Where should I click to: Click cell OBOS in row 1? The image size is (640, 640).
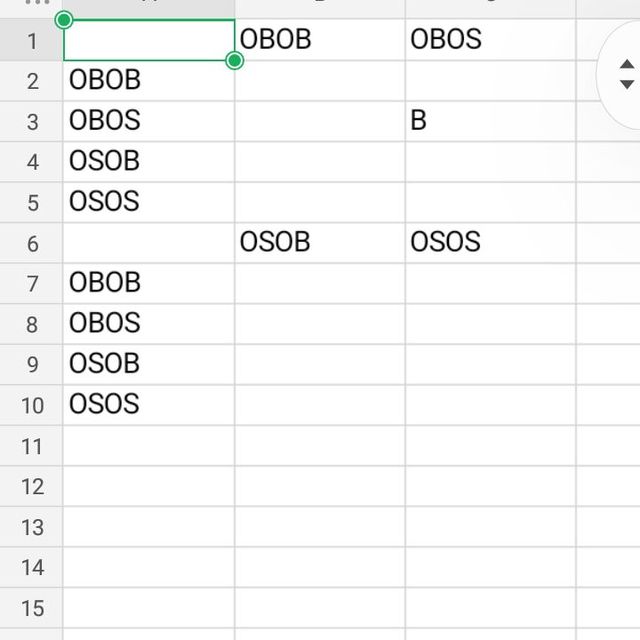pos(490,40)
